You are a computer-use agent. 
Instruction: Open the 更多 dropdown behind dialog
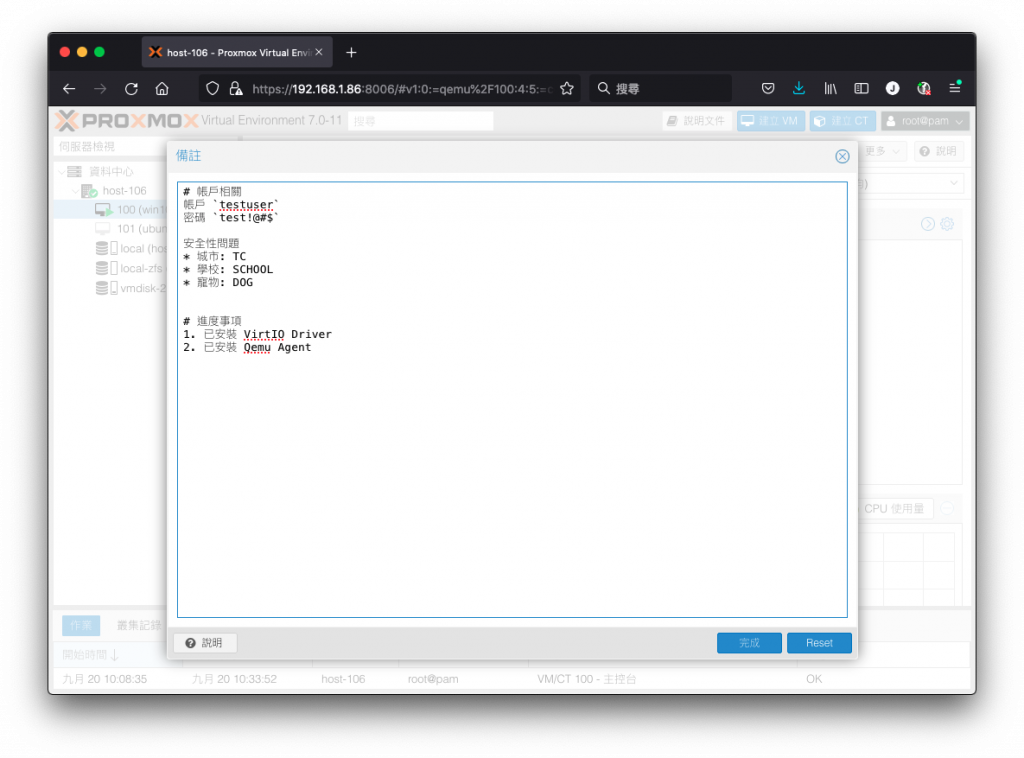(882, 151)
